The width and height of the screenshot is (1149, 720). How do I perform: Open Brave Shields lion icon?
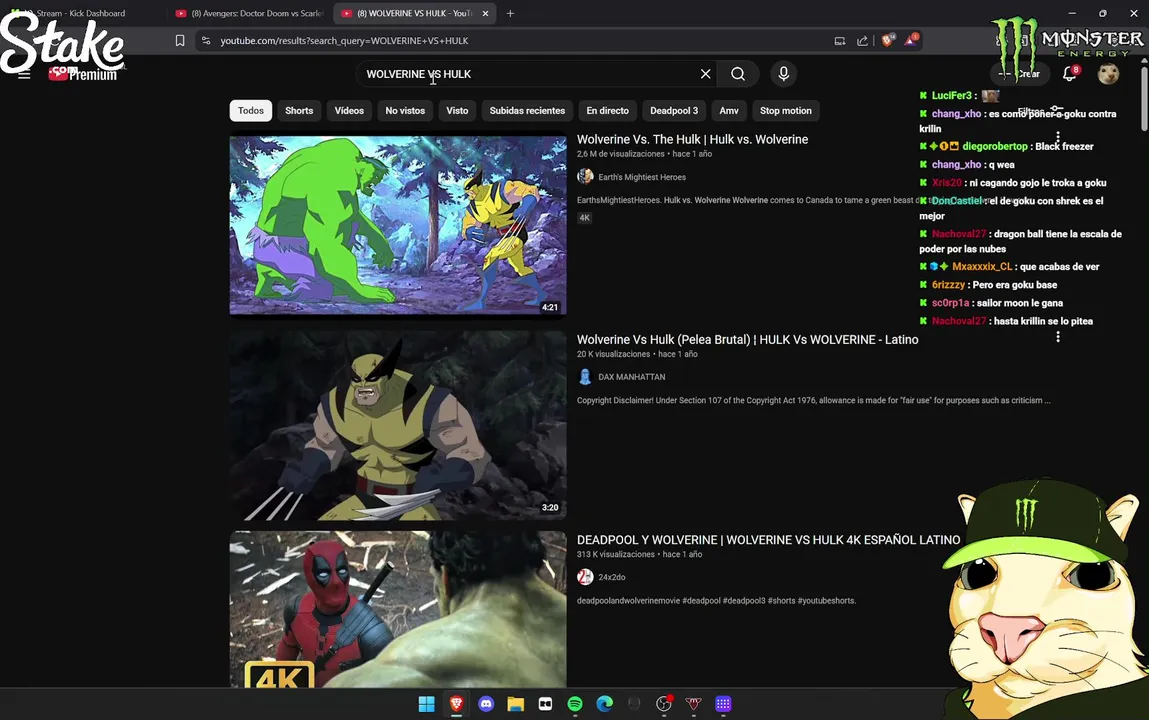coord(887,40)
